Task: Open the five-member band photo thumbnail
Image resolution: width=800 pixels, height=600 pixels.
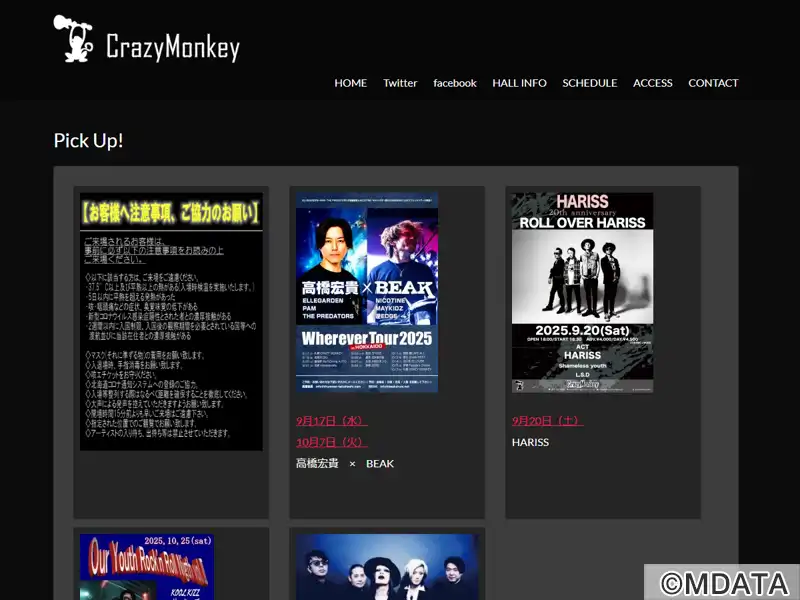Action: coord(387,567)
